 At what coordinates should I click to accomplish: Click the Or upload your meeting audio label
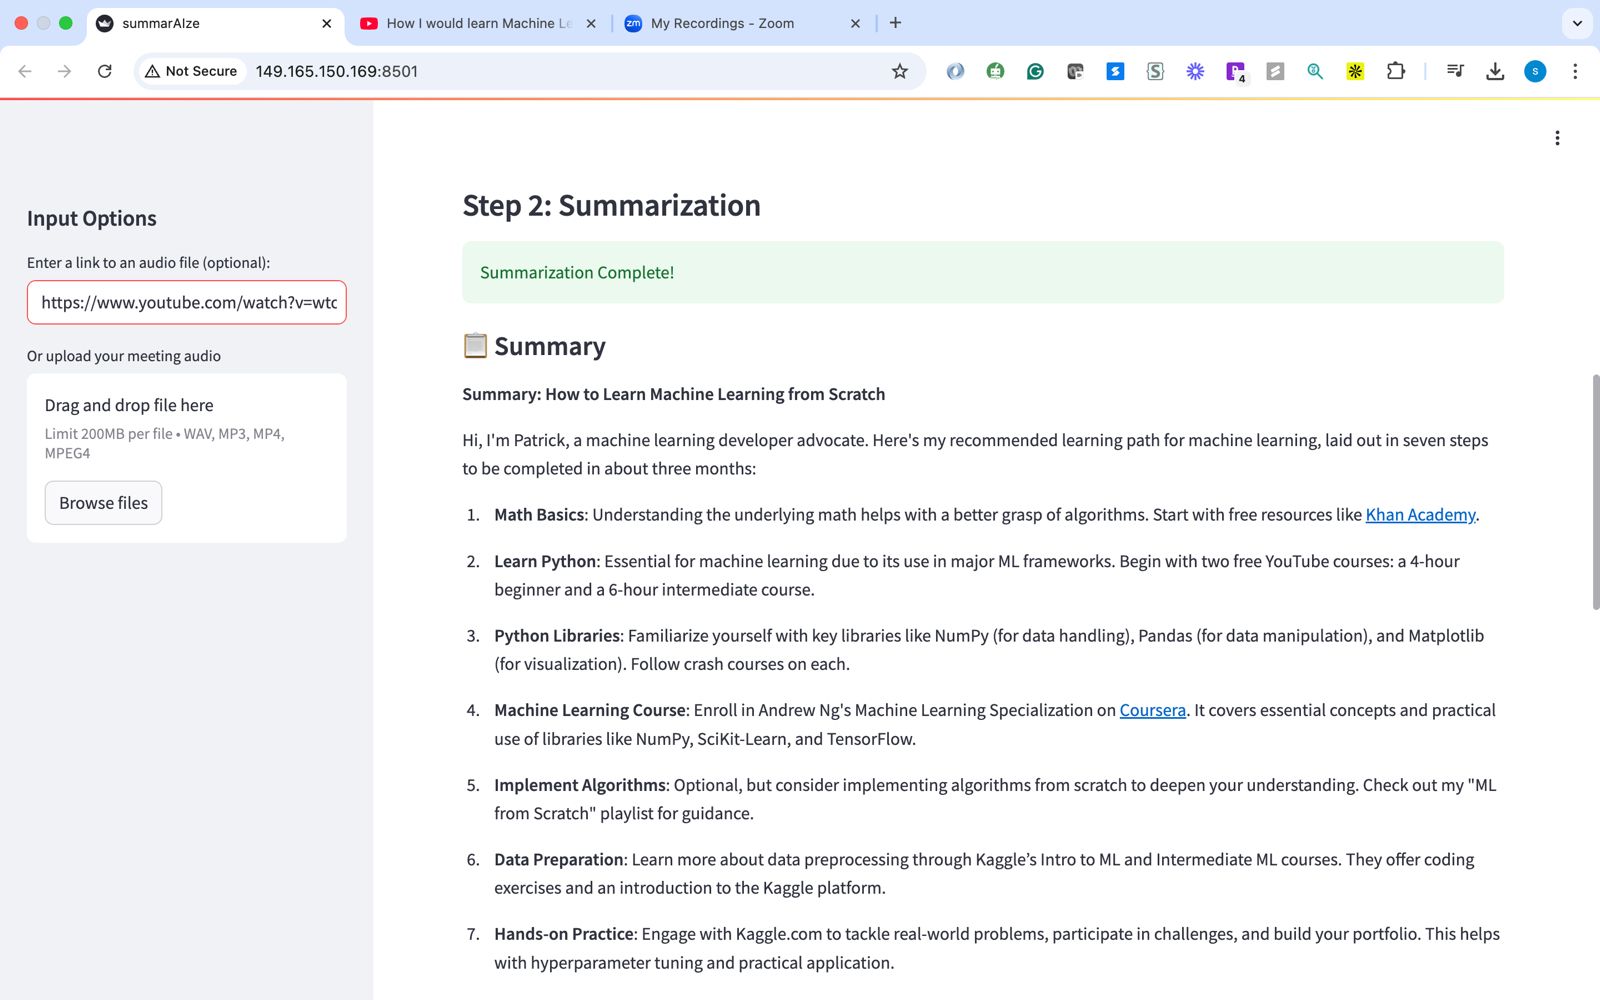[x=124, y=356]
